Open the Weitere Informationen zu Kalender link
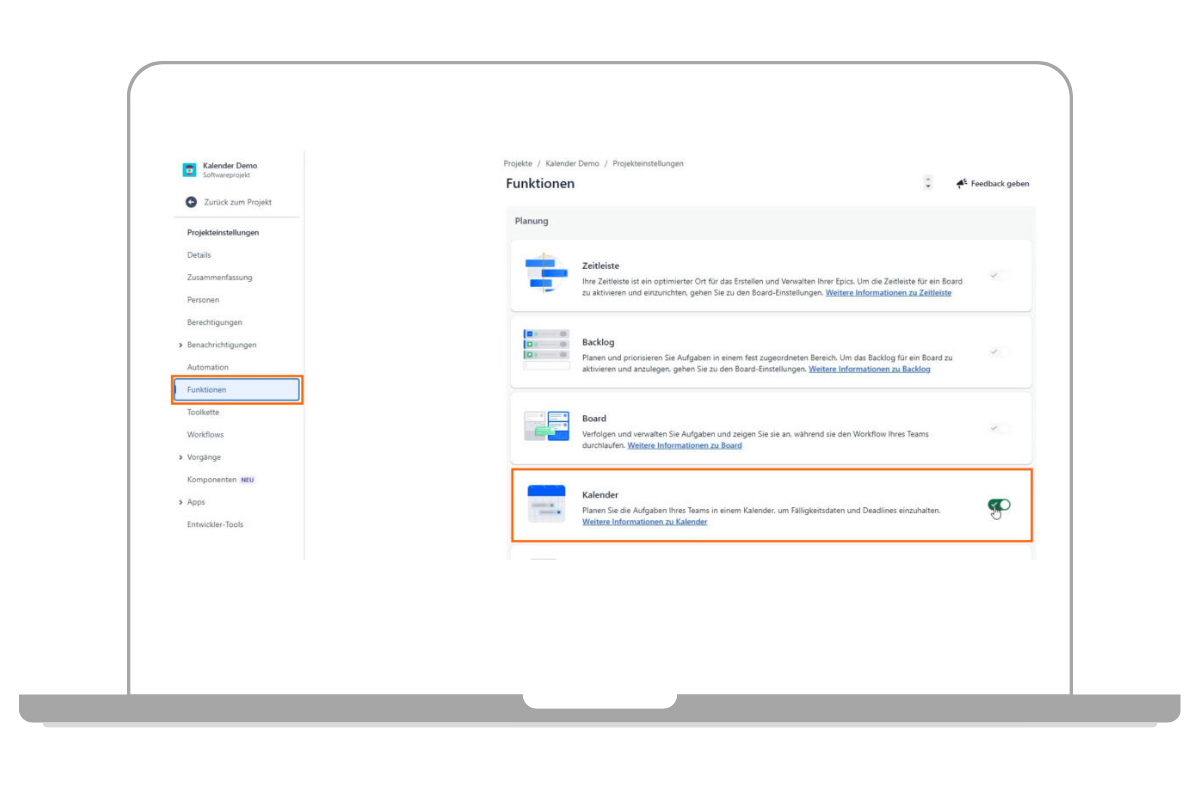 (x=644, y=522)
